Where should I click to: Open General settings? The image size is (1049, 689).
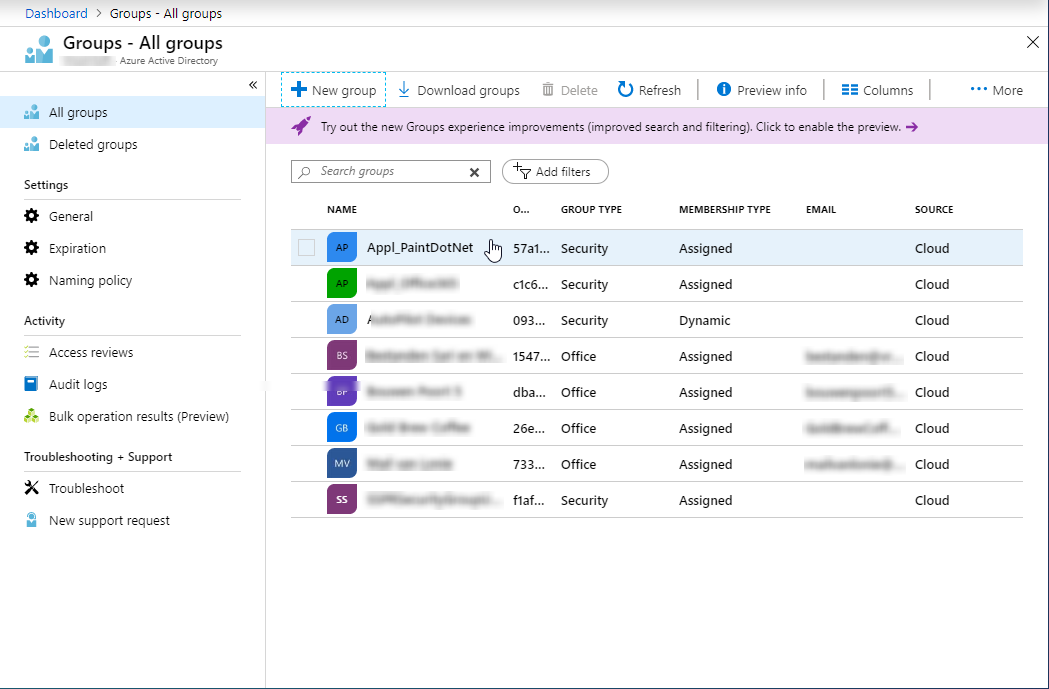(70, 217)
